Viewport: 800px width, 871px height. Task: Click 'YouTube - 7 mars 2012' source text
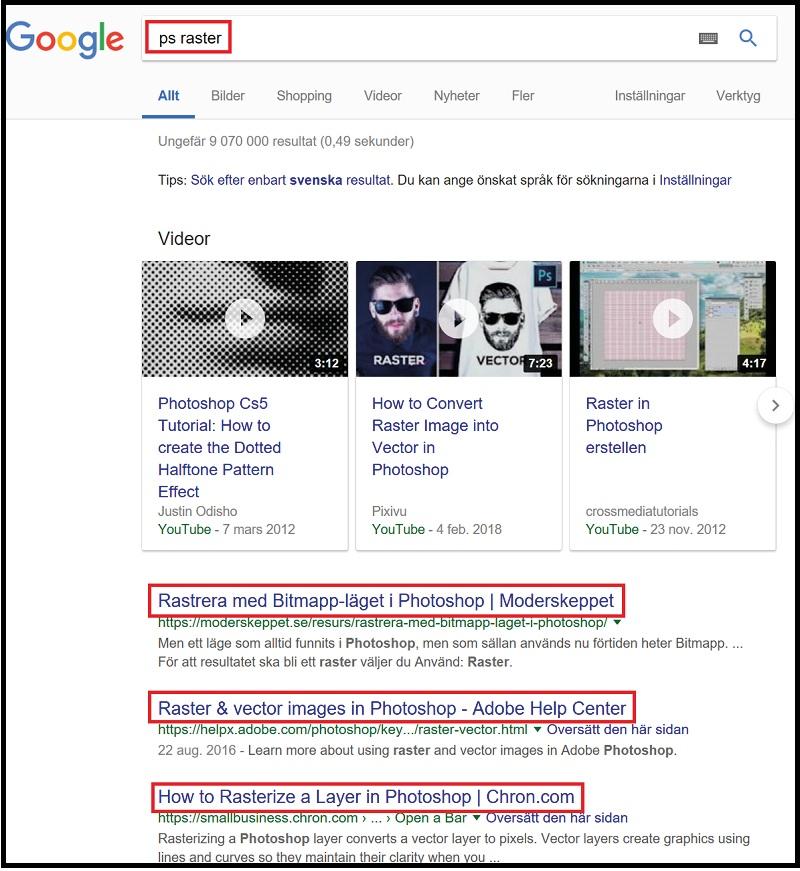(x=226, y=529)
